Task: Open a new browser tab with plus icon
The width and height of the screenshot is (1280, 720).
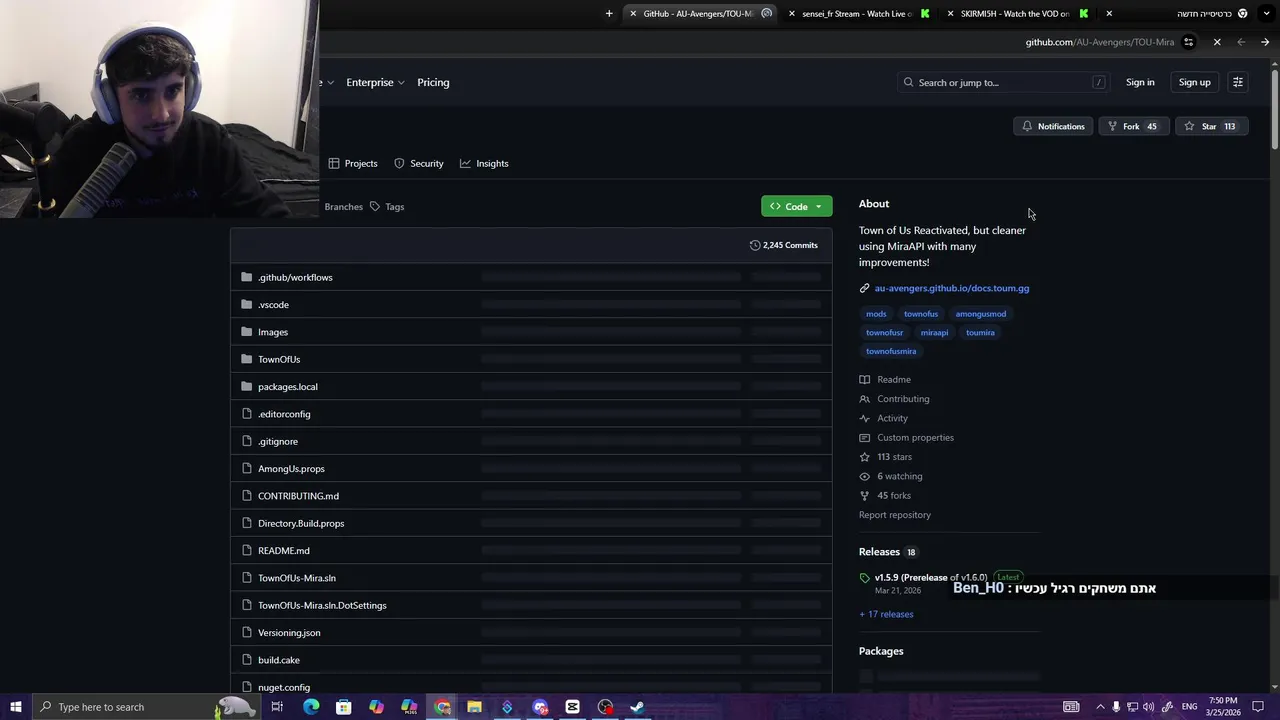Action: coord(609,14)
